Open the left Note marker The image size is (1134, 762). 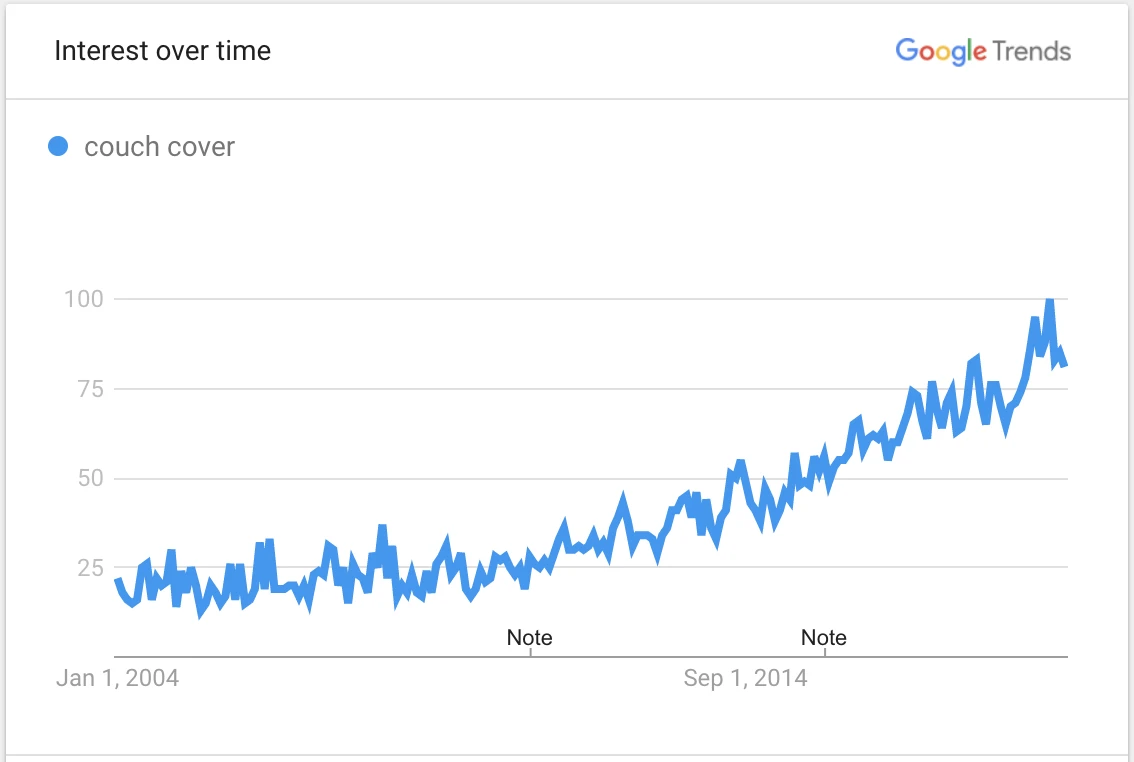[529, 637]
